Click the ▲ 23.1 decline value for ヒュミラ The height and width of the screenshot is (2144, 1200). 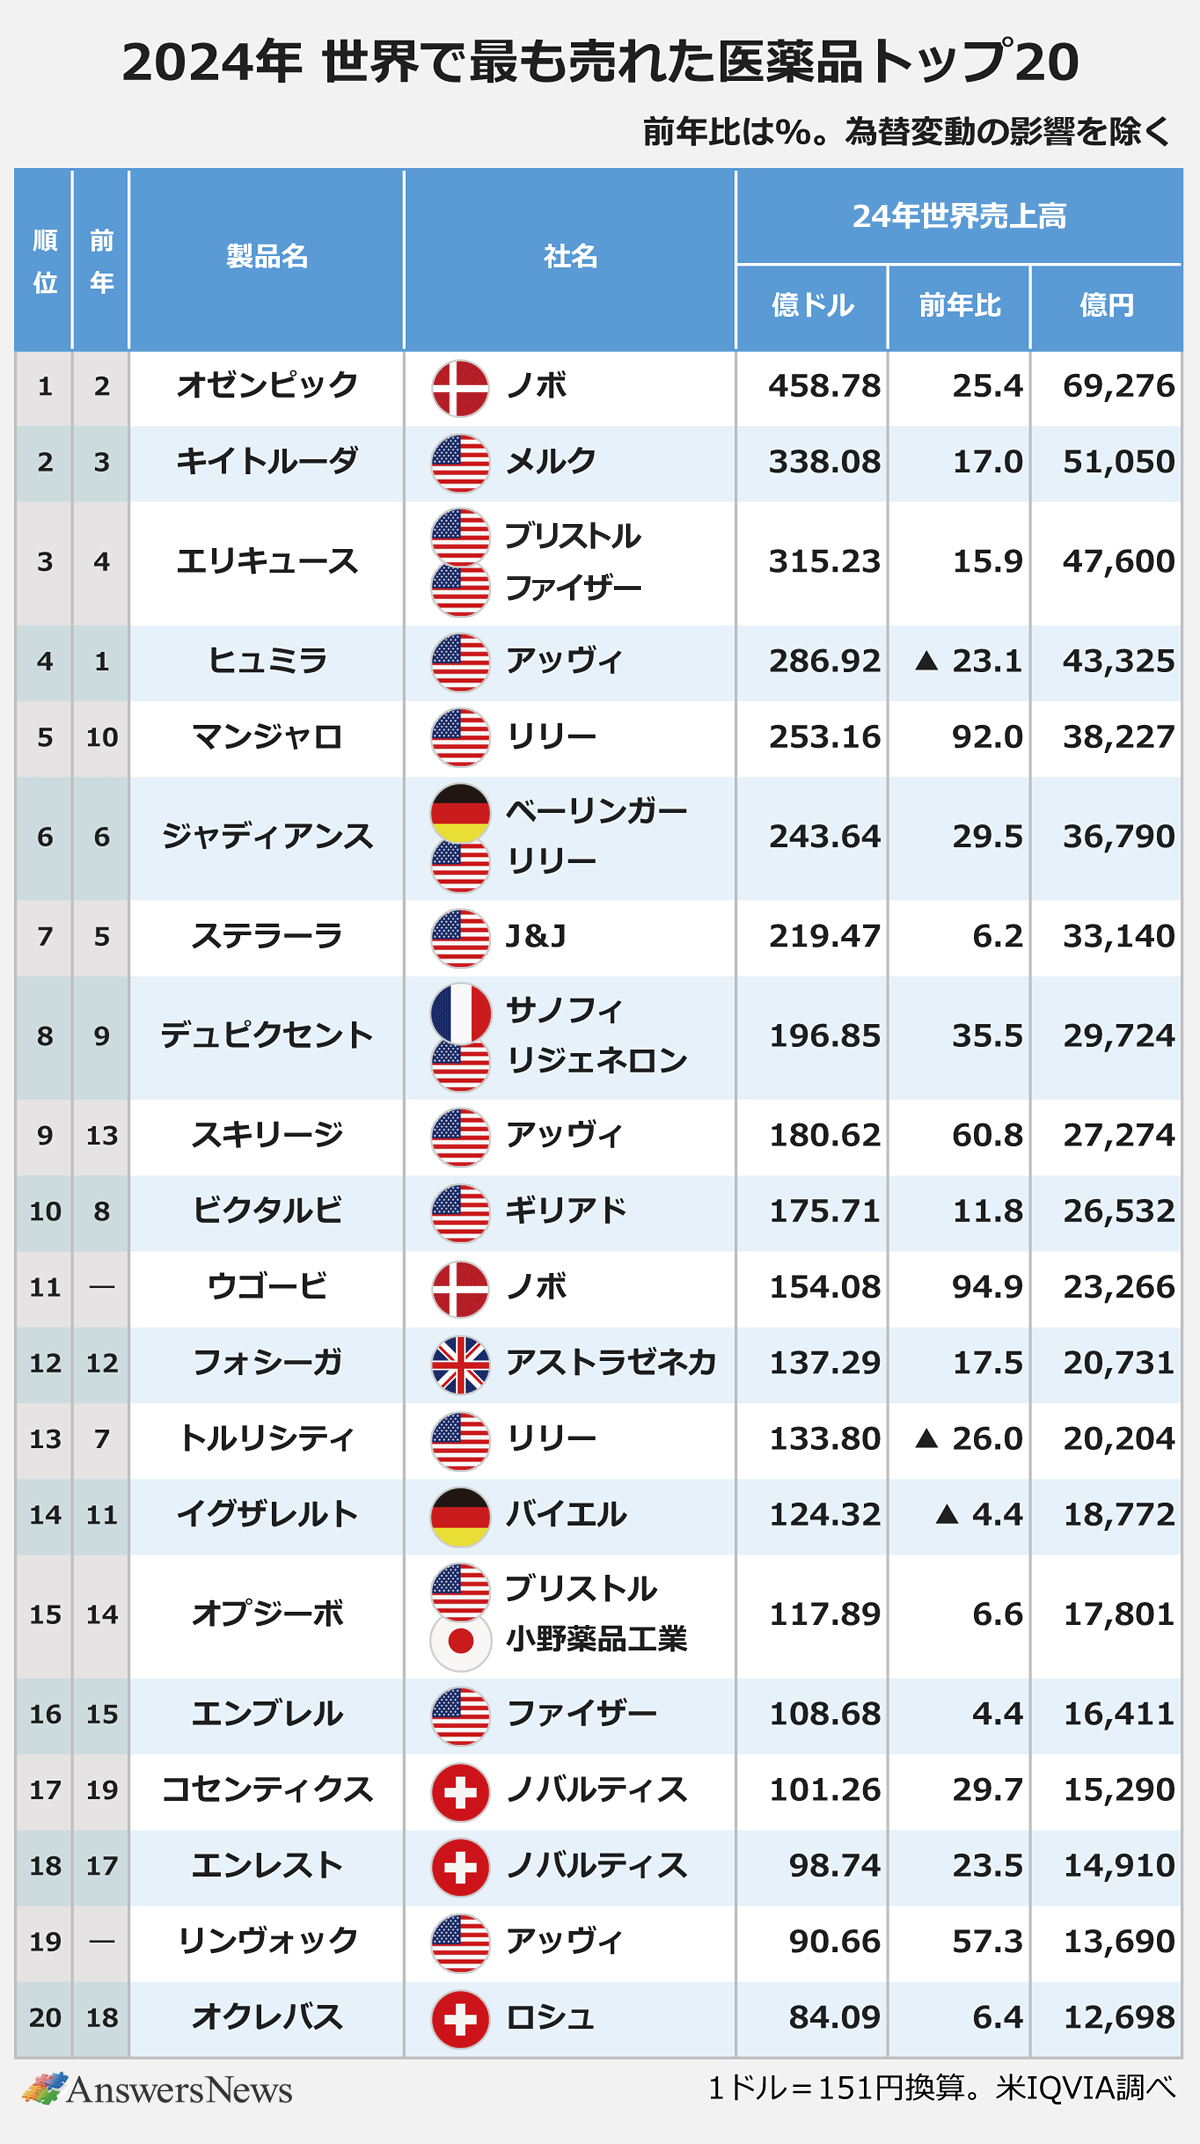(969, 661)
